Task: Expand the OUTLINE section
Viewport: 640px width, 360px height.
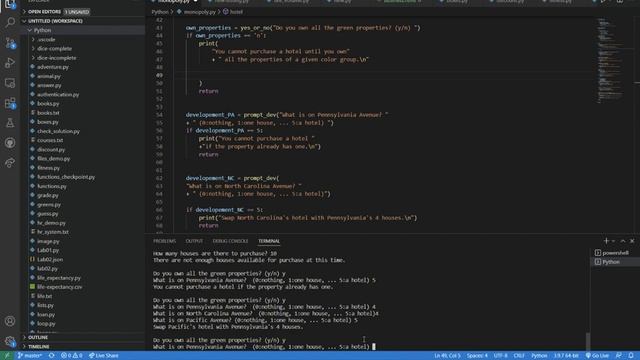Action: click(x=82, y=338)
